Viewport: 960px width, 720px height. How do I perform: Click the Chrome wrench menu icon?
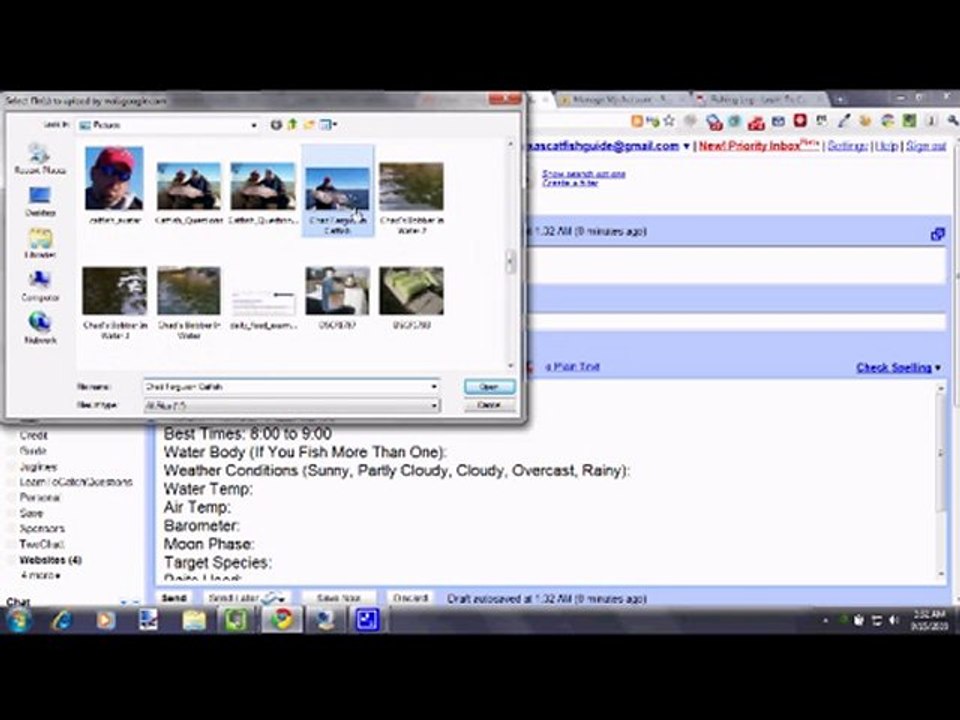point(953,121)
